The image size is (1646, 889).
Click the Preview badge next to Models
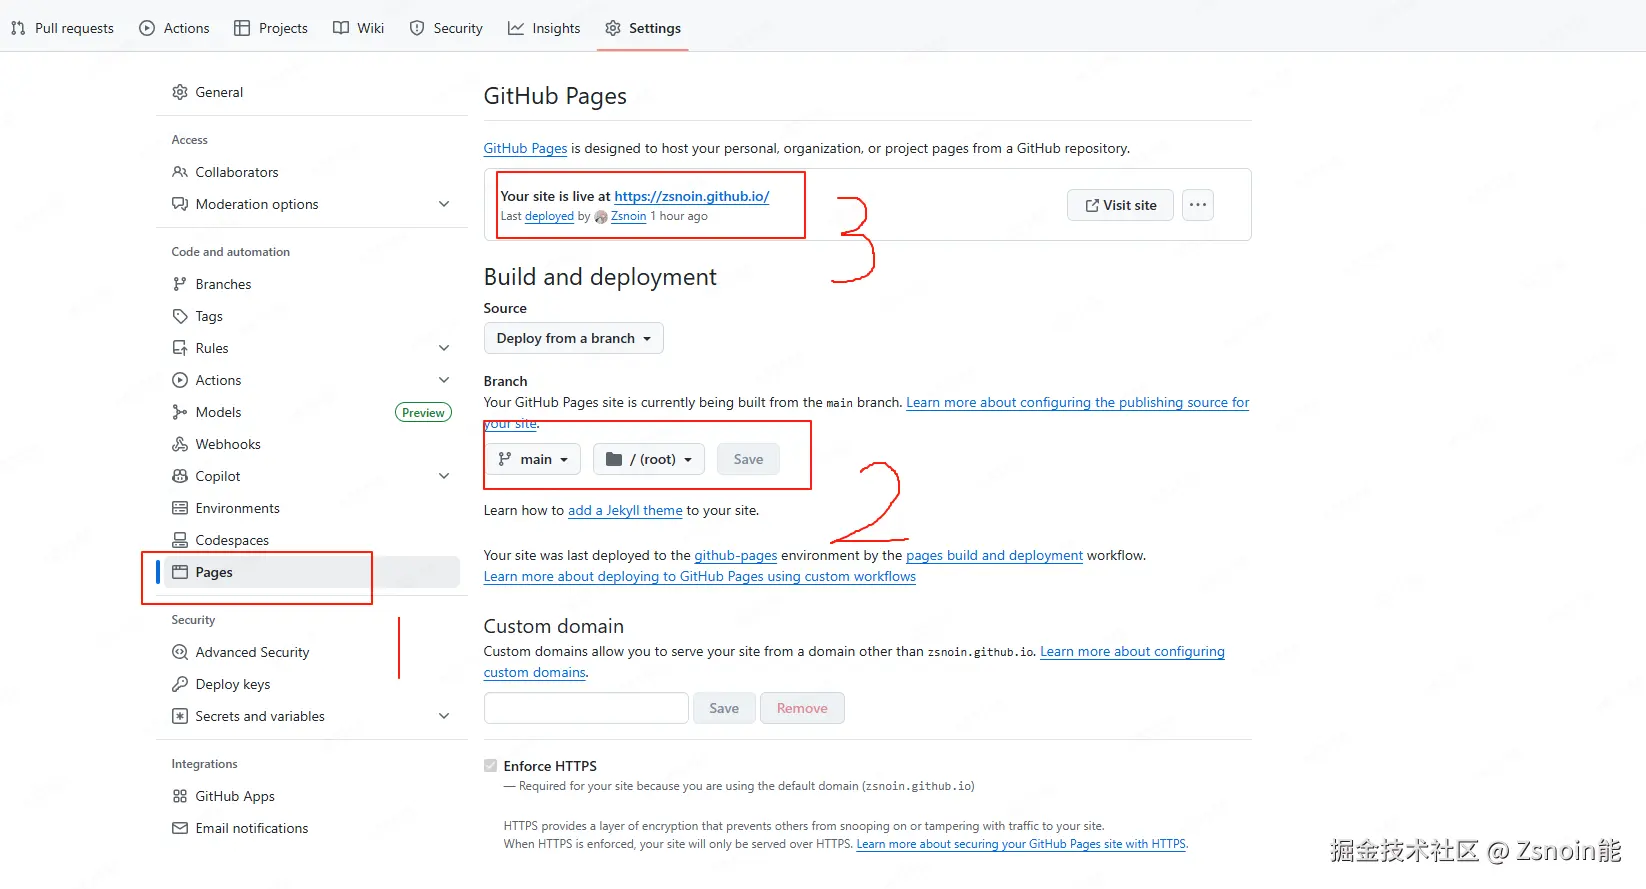[x=423, y=412]
